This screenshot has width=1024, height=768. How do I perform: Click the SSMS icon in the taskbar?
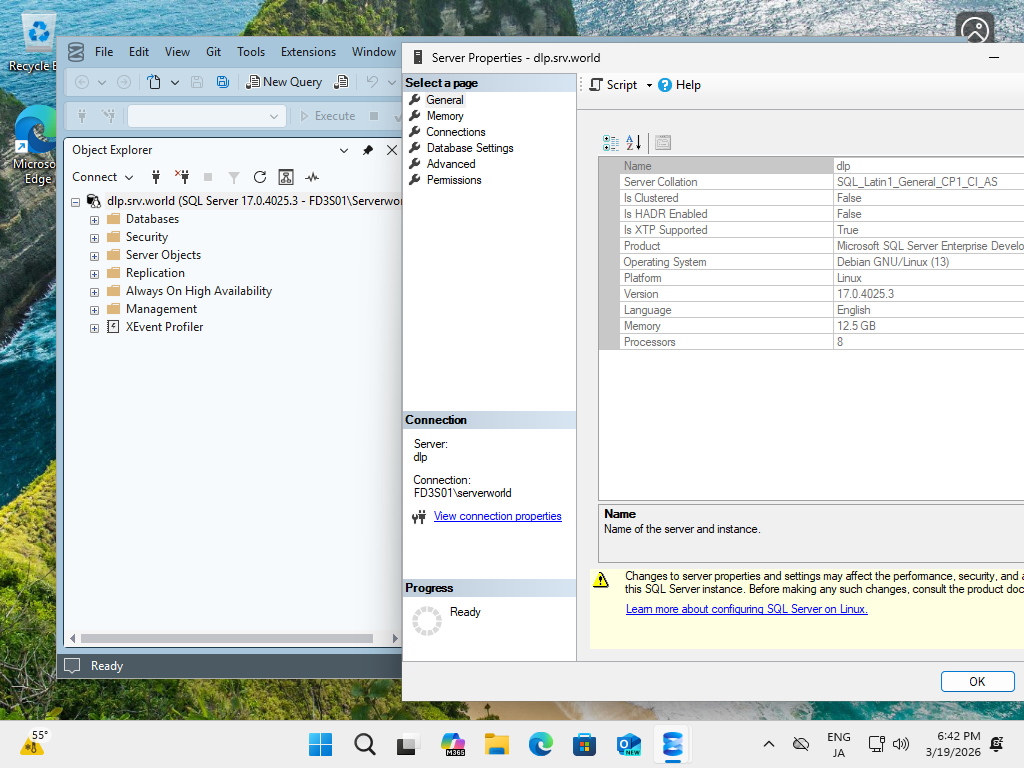672,744
